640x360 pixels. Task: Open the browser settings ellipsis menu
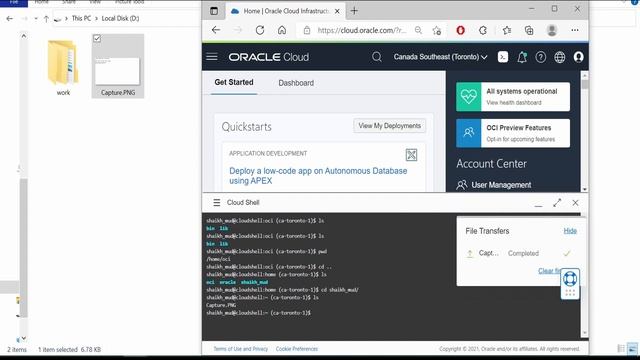[575, 30]
